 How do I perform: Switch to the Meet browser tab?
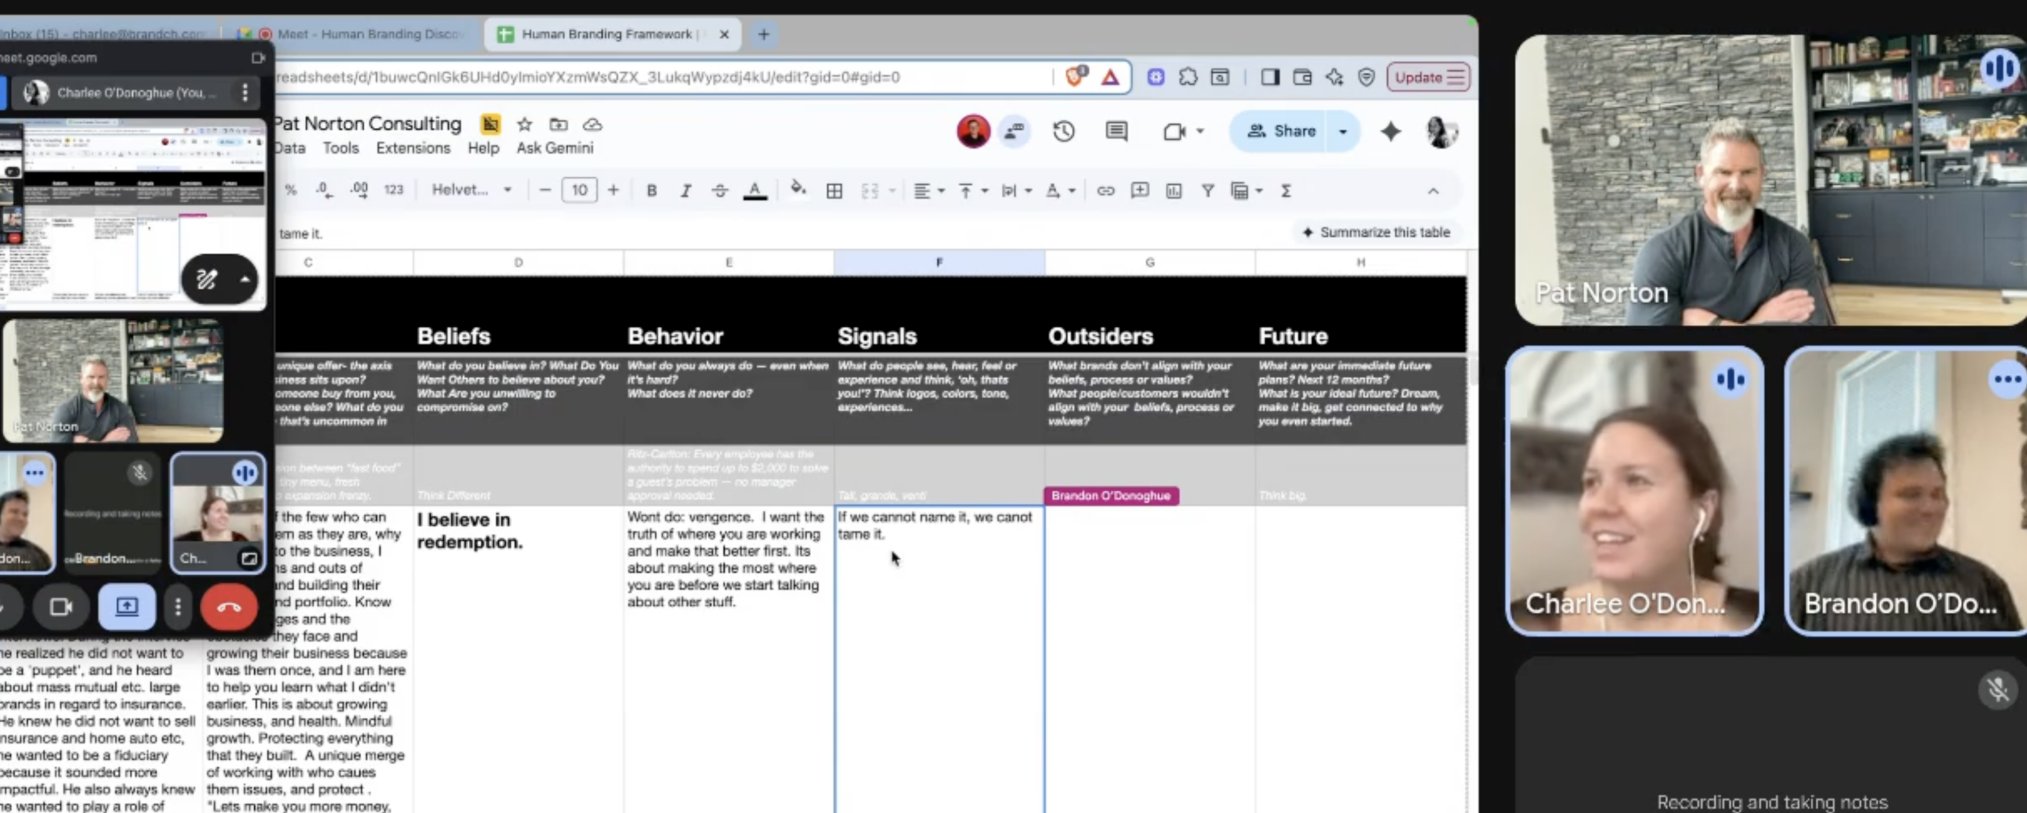point(360,34)
